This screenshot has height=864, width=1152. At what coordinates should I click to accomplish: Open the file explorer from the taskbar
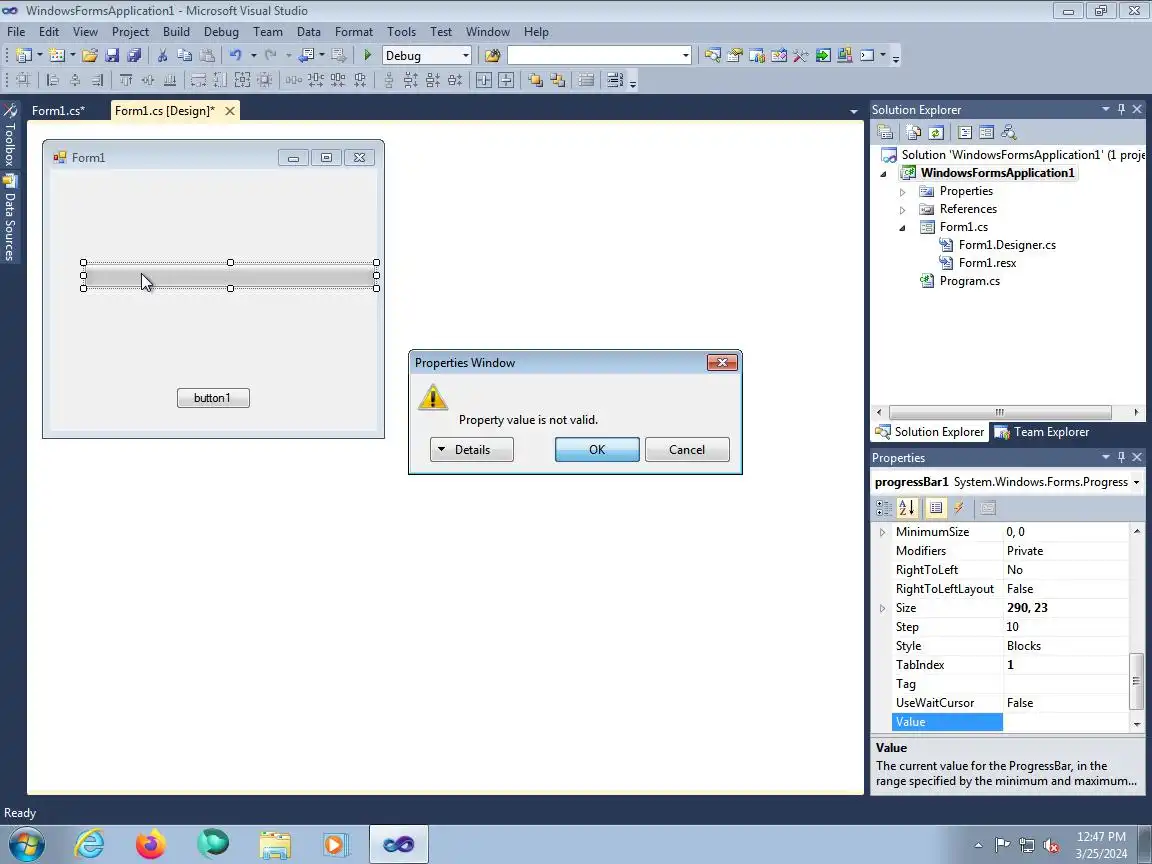[275, 844]
